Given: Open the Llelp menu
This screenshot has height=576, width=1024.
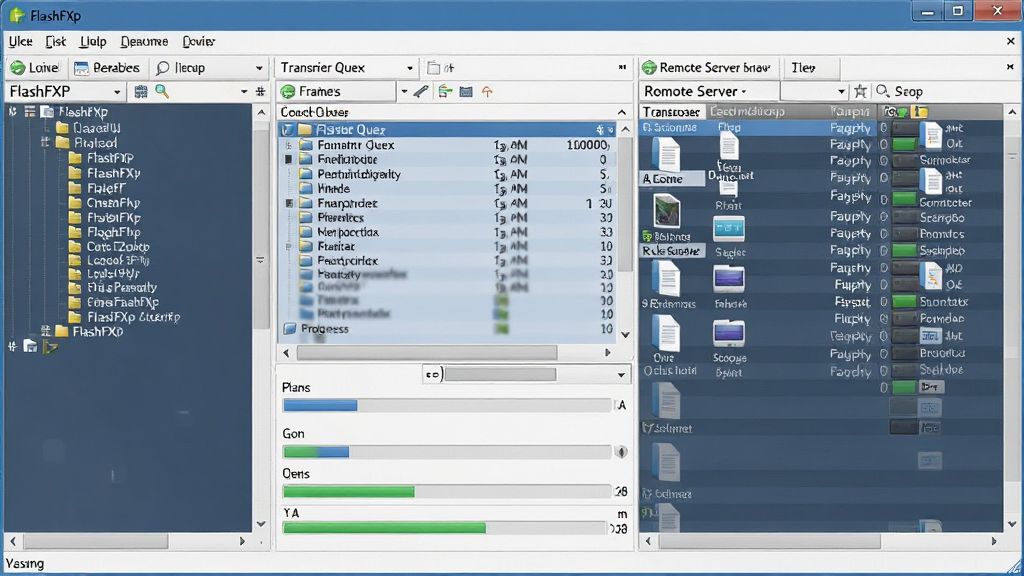Looking at the screenshot, I should tap(93, 41).
